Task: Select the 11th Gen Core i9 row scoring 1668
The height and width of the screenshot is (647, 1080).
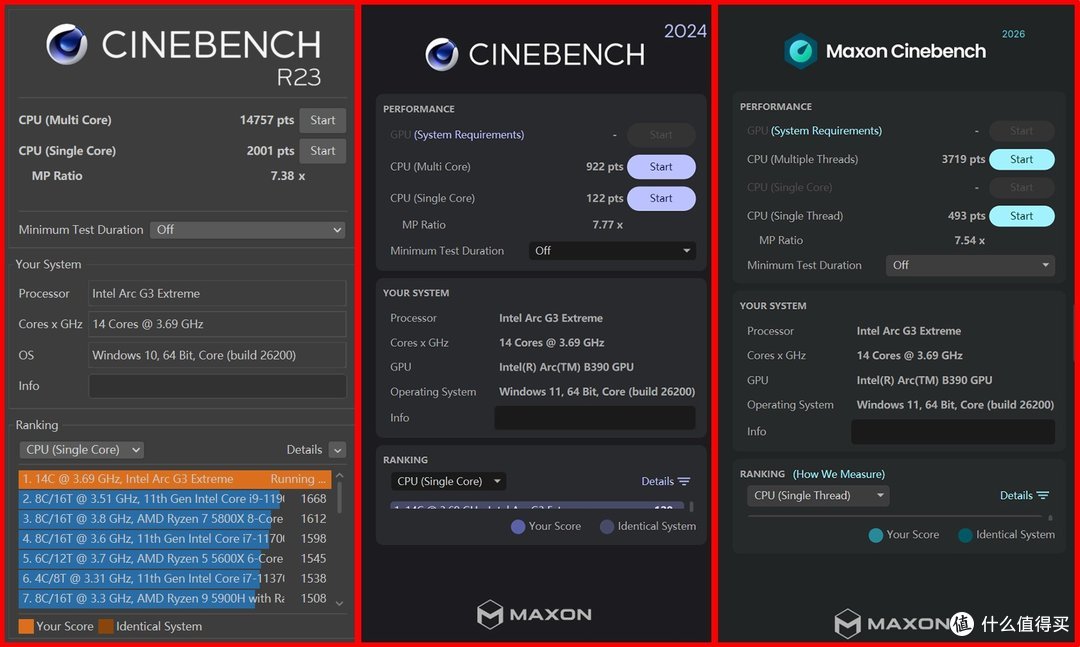Action: 175,499
